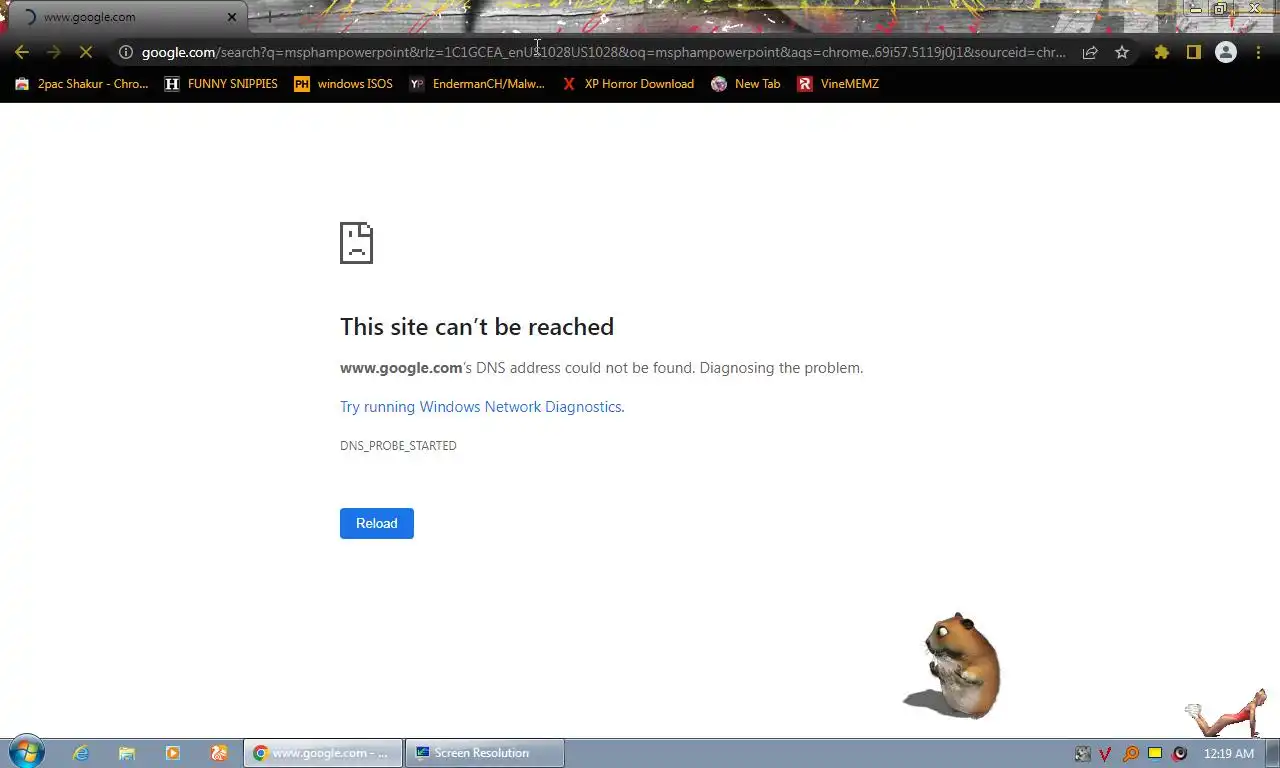
Task: Launch Internet Explorer from taskbar
Action: click(81, 753)
